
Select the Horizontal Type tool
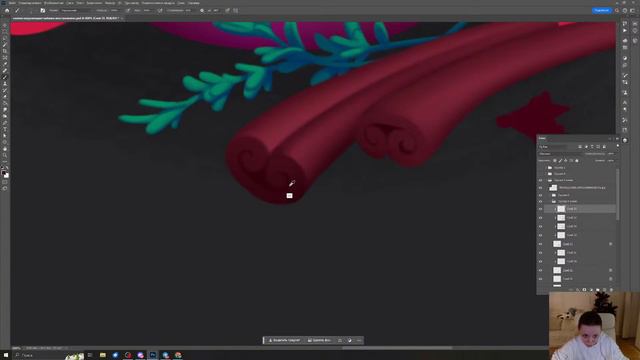5,129
